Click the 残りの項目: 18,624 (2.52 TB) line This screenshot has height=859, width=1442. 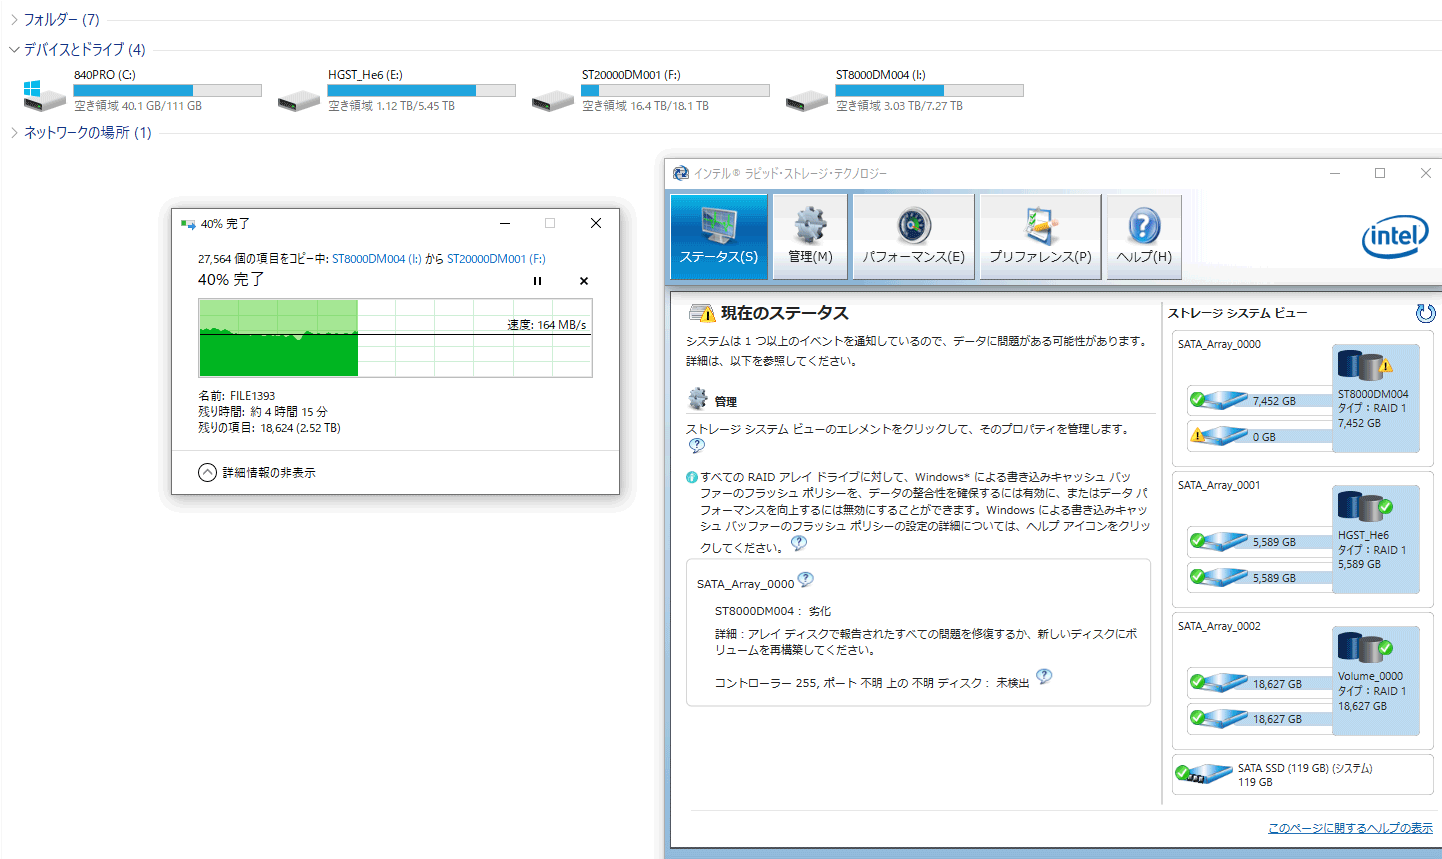pyautogui.click(x=270, y=428)
